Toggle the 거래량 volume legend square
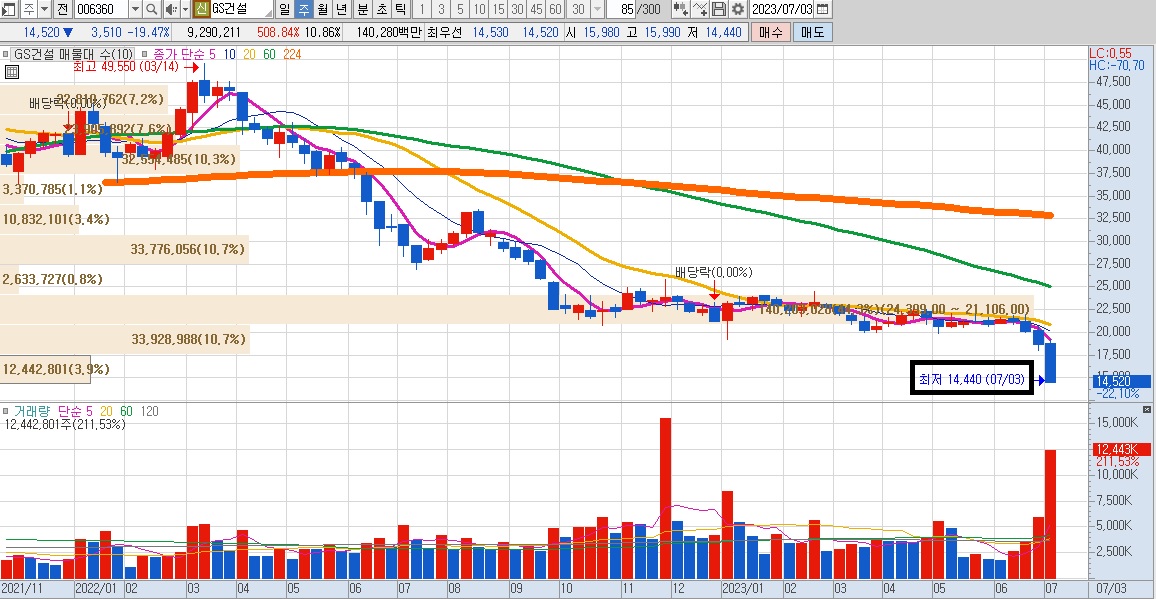 click(x=6, y=411)
